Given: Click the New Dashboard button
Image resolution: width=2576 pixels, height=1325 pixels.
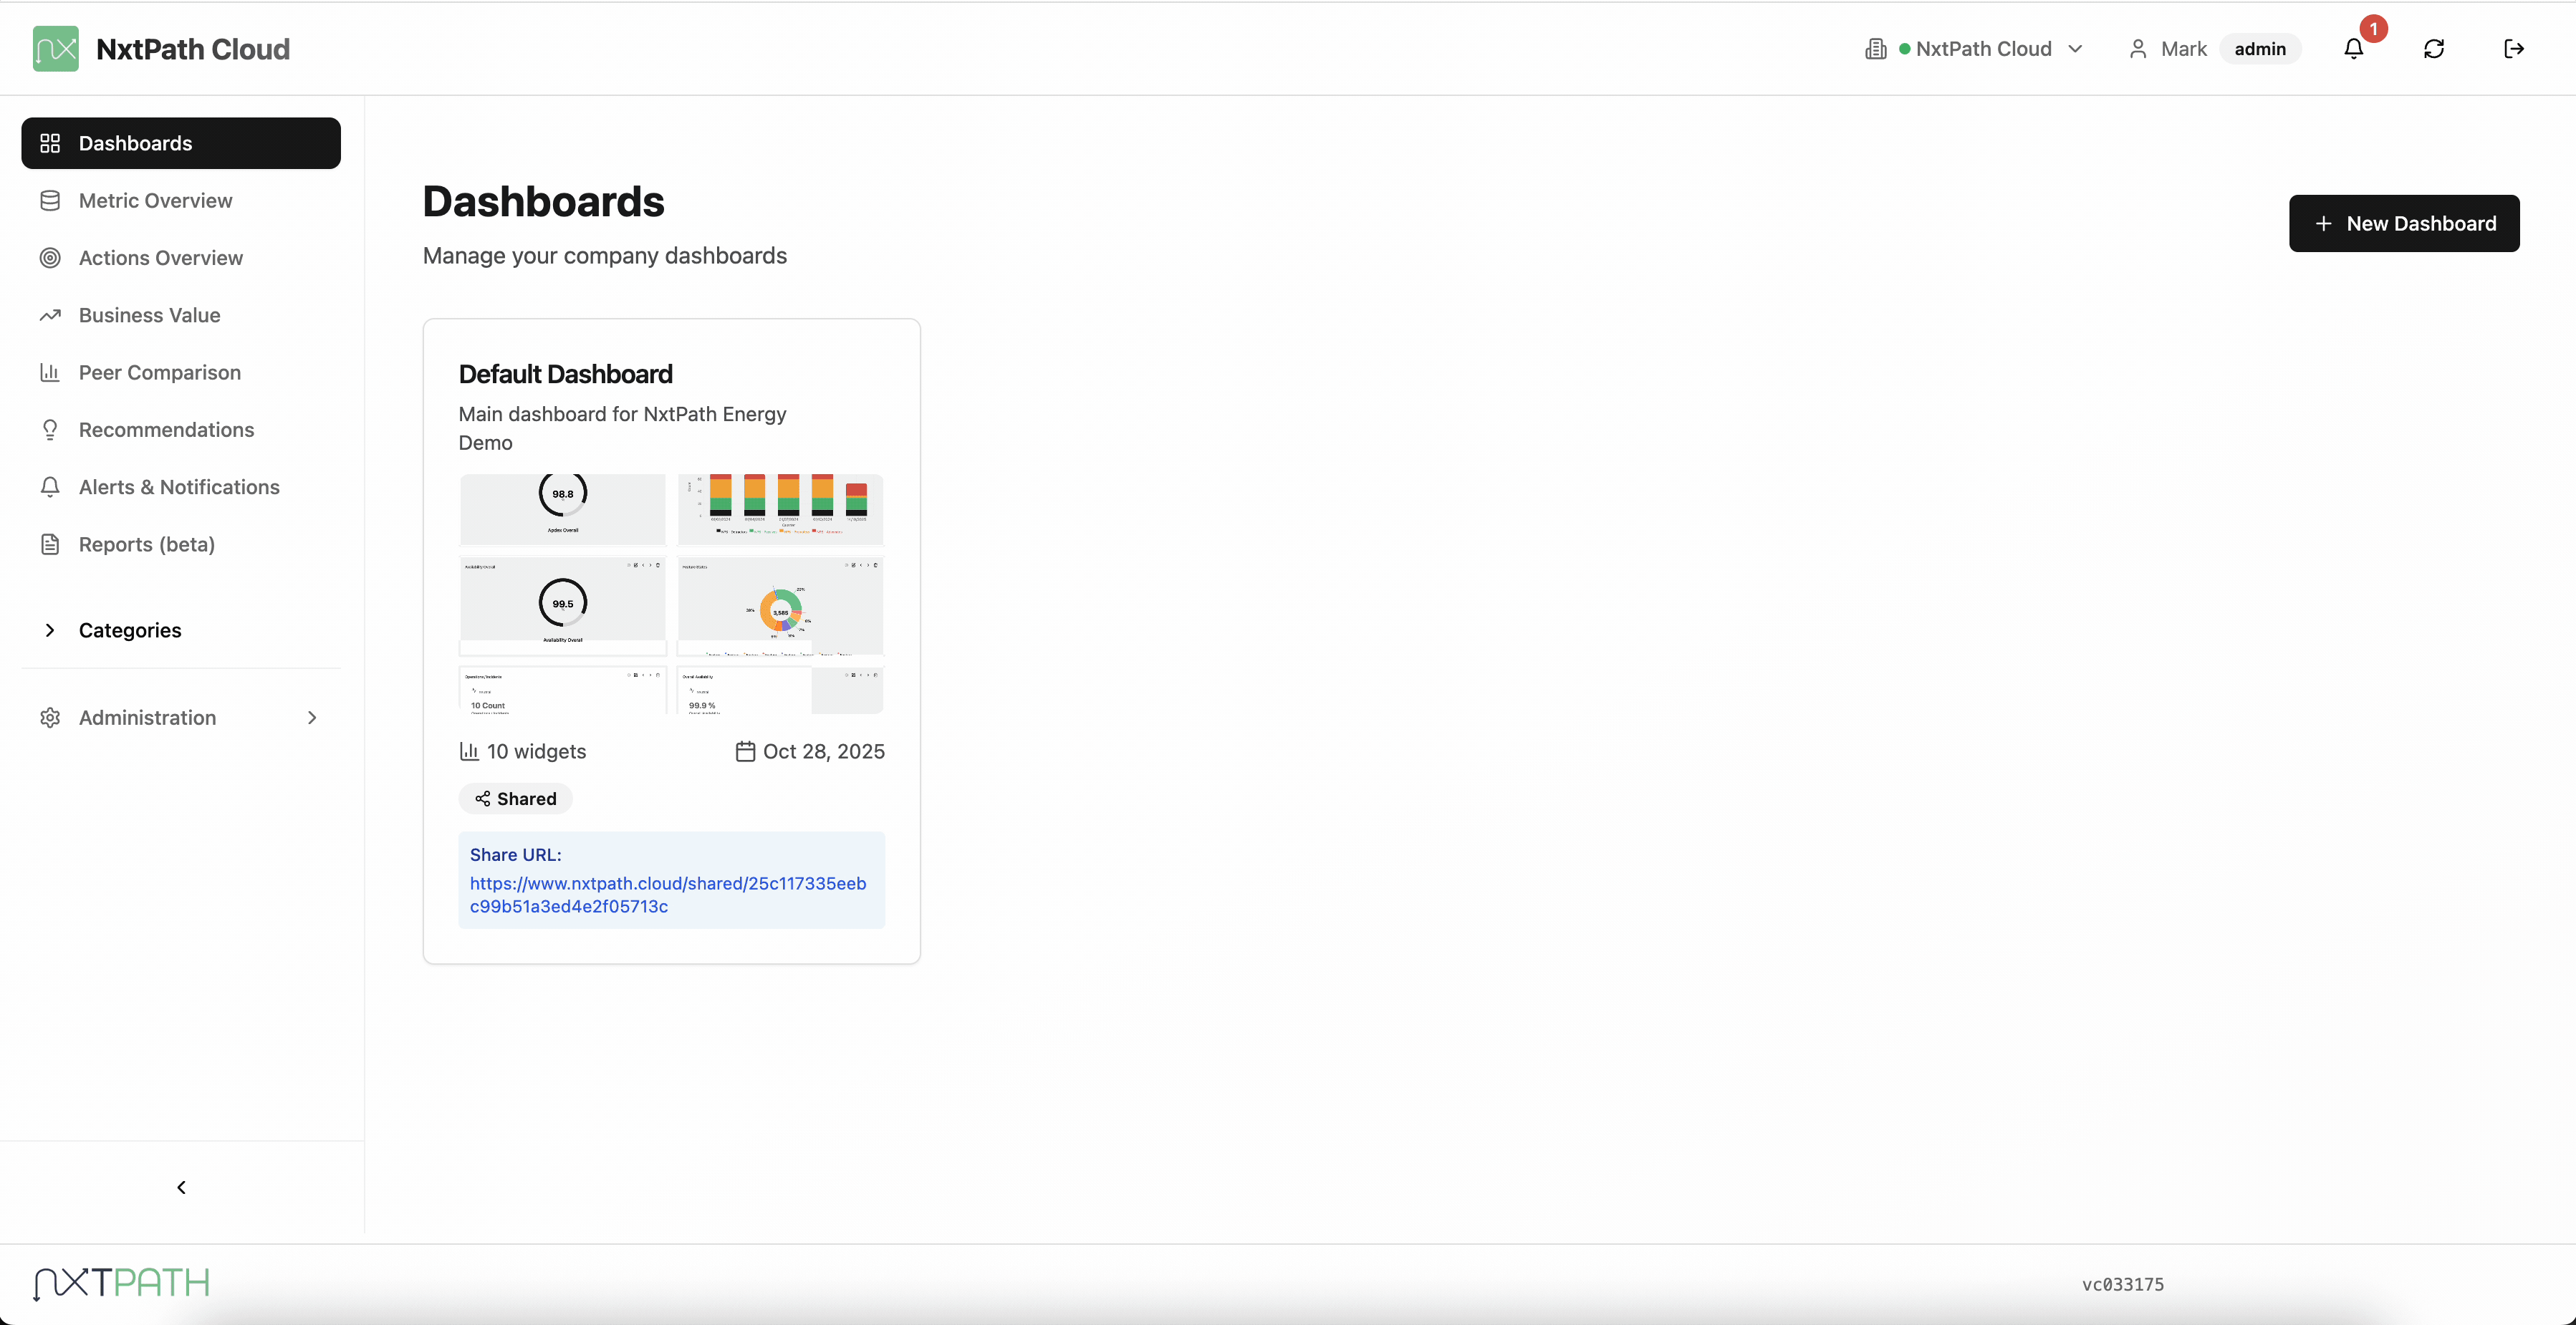Looking at the screenshot, I should tap(2403, 223).
